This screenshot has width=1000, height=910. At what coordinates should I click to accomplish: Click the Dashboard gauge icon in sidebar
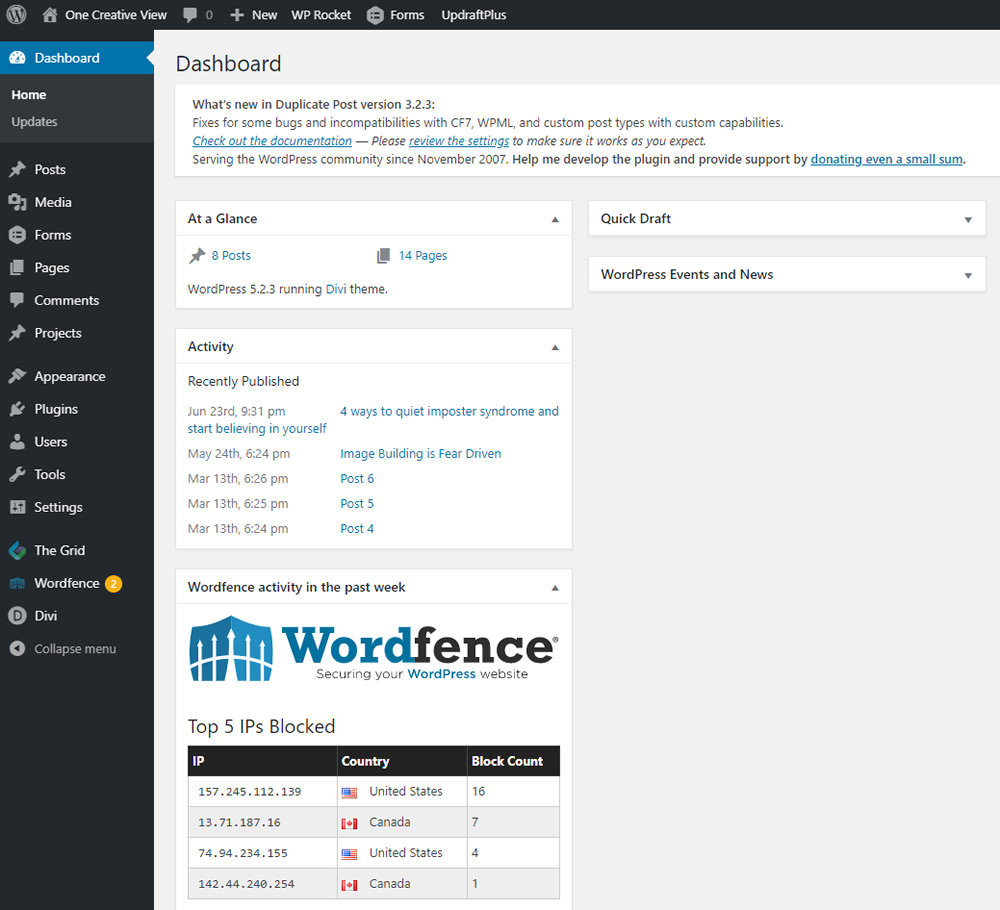coord(17,58)
